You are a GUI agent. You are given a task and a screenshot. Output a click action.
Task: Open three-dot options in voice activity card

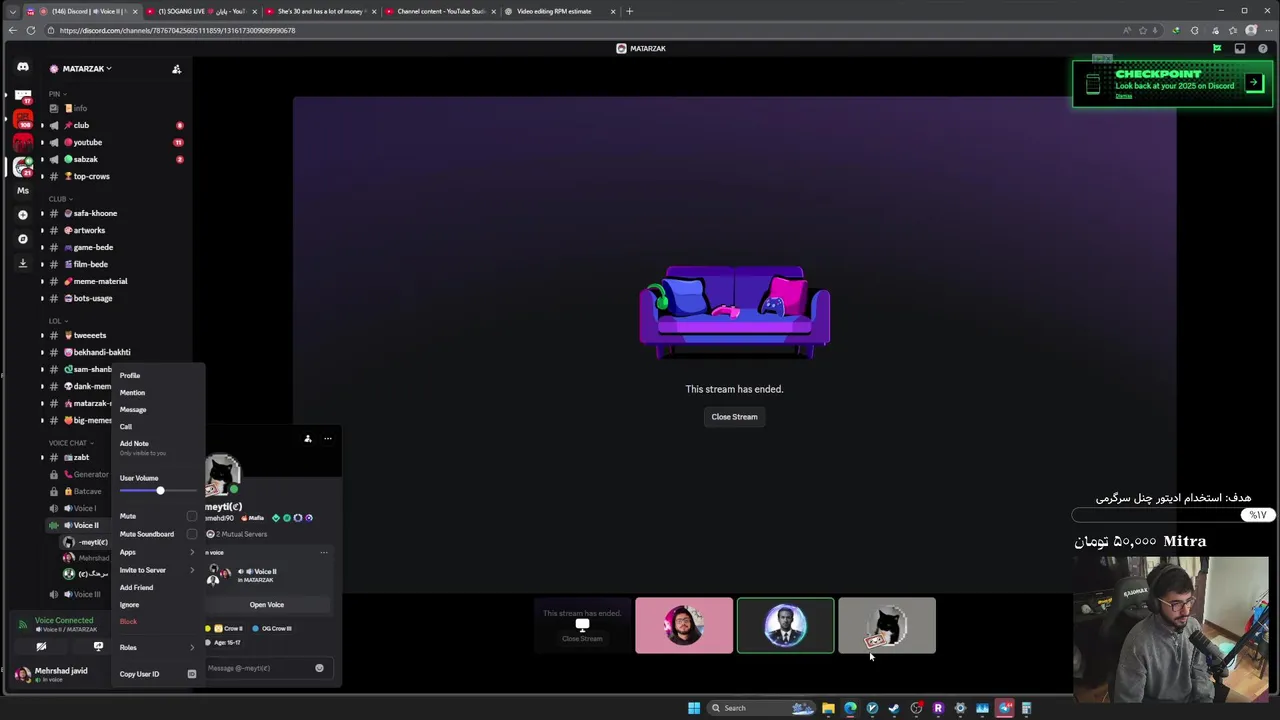pyautogui.click(x=323, y=552)
